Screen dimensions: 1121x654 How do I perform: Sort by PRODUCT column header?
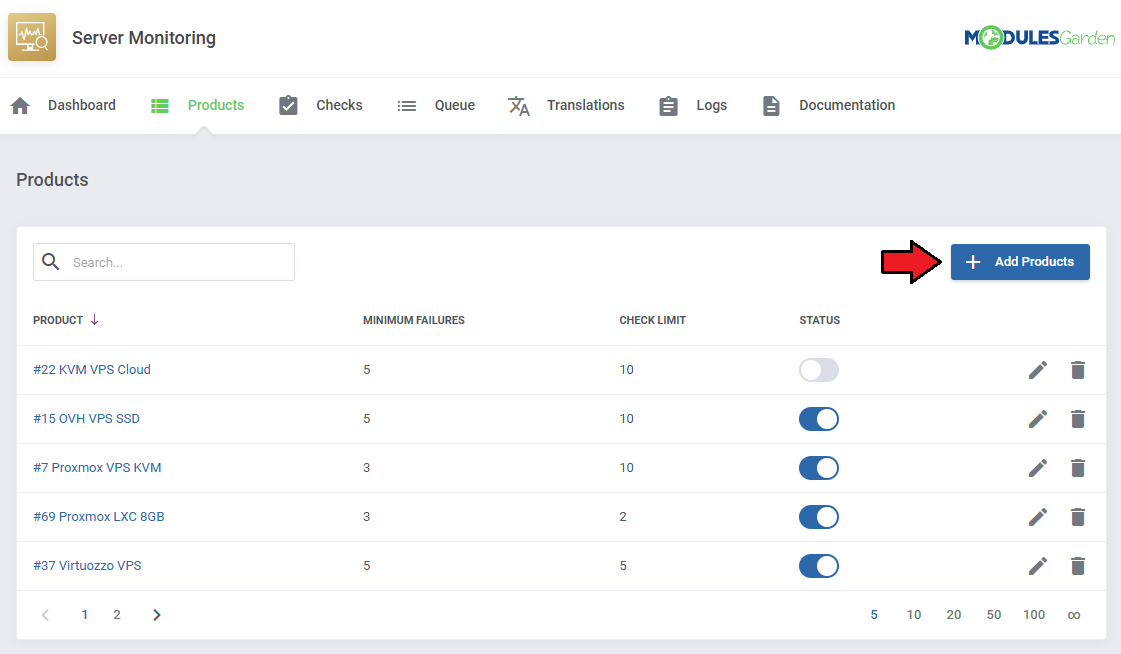(x=58, y=320)
